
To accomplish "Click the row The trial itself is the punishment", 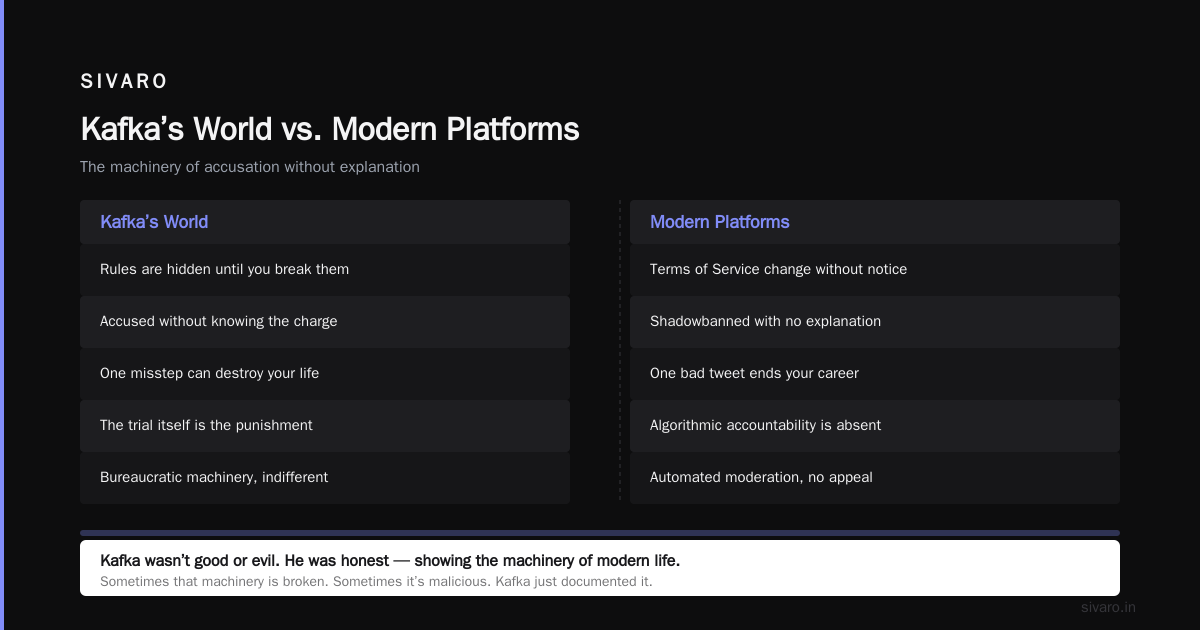I will tap(325, 426).
